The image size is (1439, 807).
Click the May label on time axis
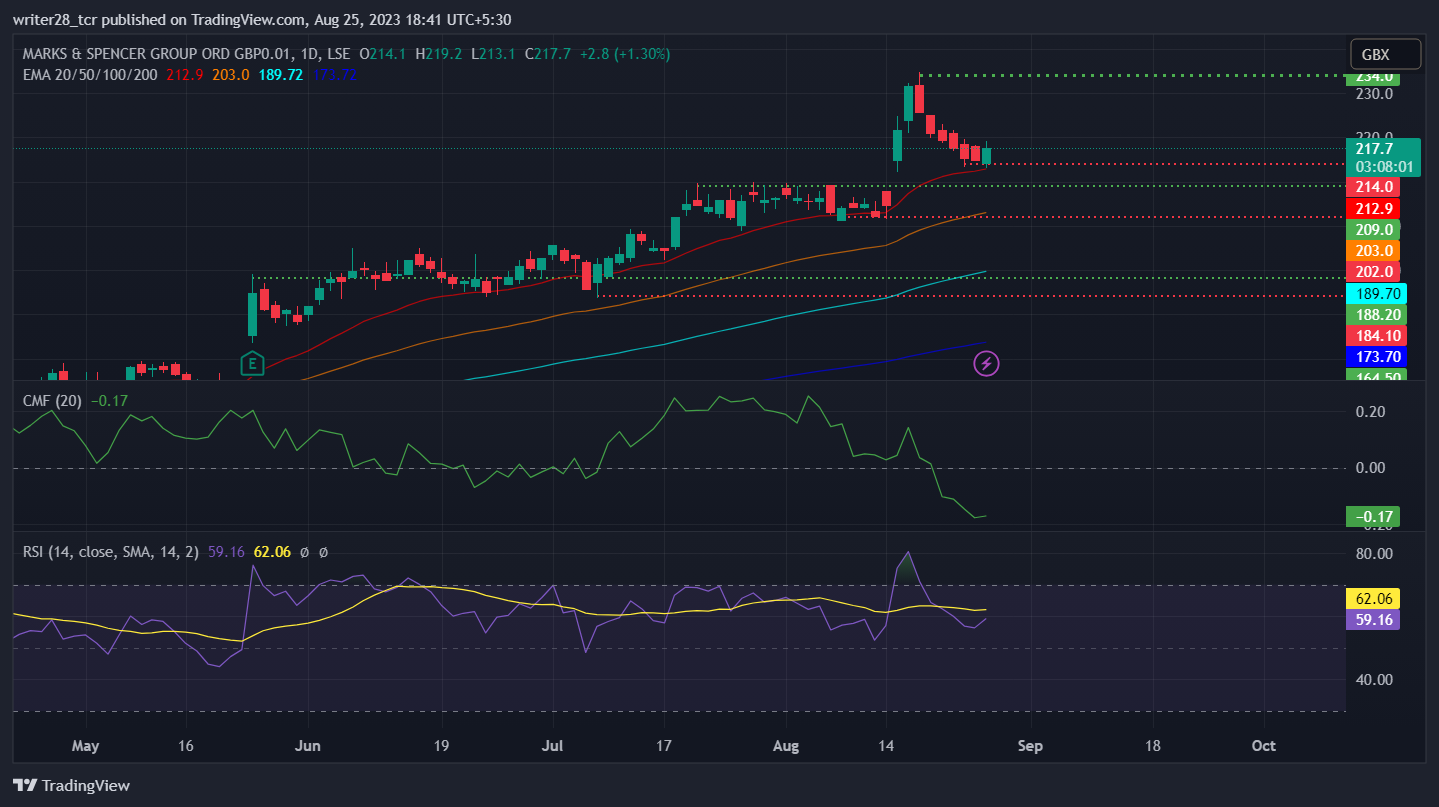coord(86,746)
